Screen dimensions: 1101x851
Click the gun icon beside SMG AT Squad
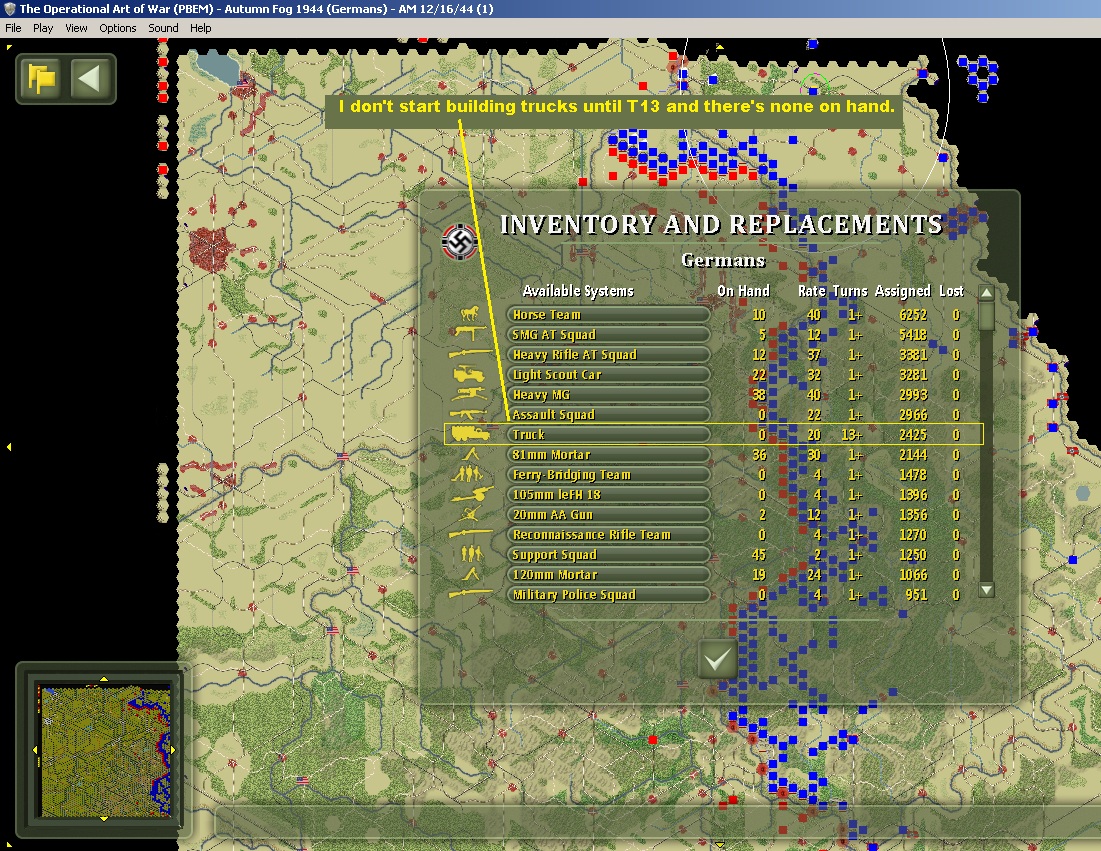(470, 333)
